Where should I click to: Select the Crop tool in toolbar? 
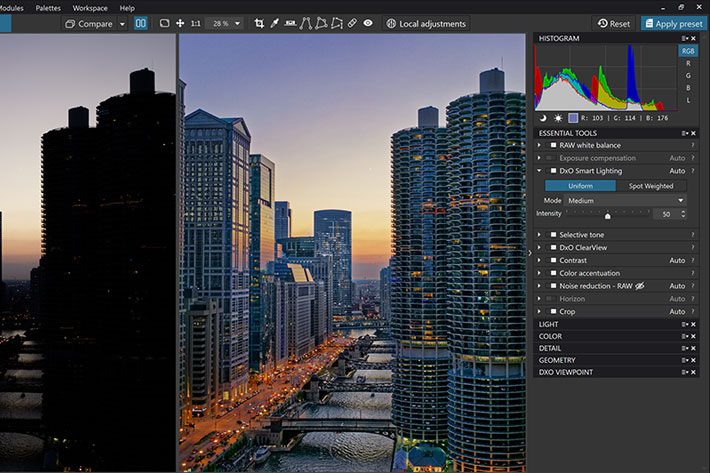click(259, 23)
